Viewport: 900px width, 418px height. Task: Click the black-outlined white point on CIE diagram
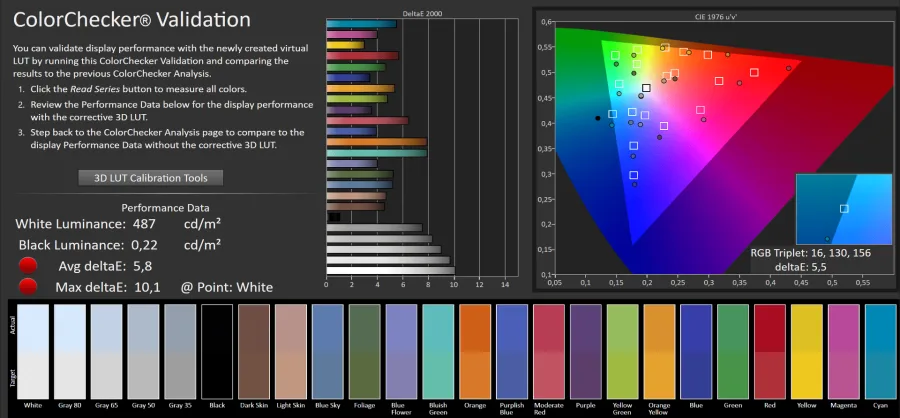click(x=647, y=88)
